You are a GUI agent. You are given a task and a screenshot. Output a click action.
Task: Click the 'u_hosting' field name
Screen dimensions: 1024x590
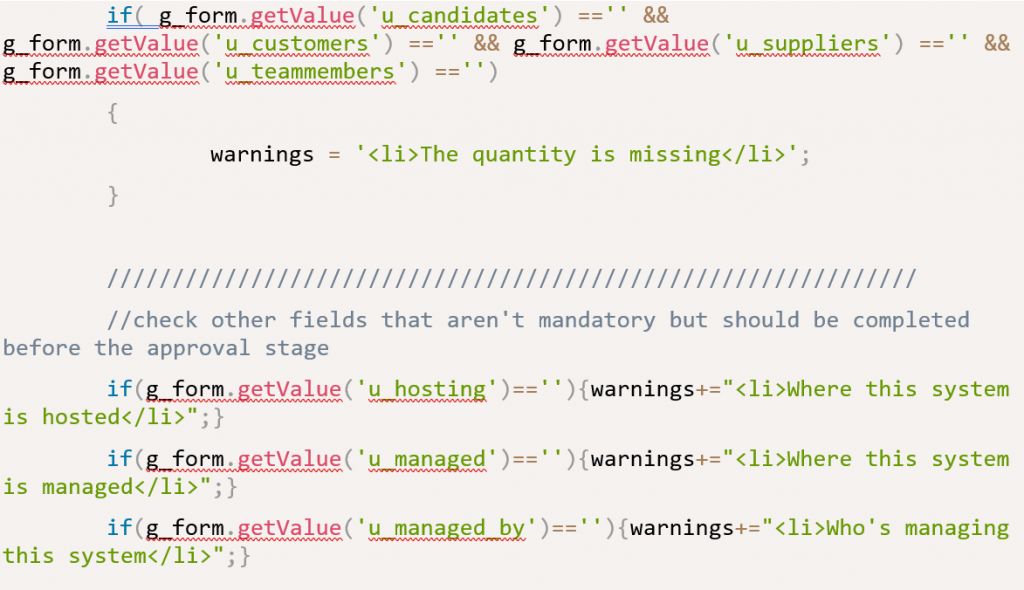point(427,389)
